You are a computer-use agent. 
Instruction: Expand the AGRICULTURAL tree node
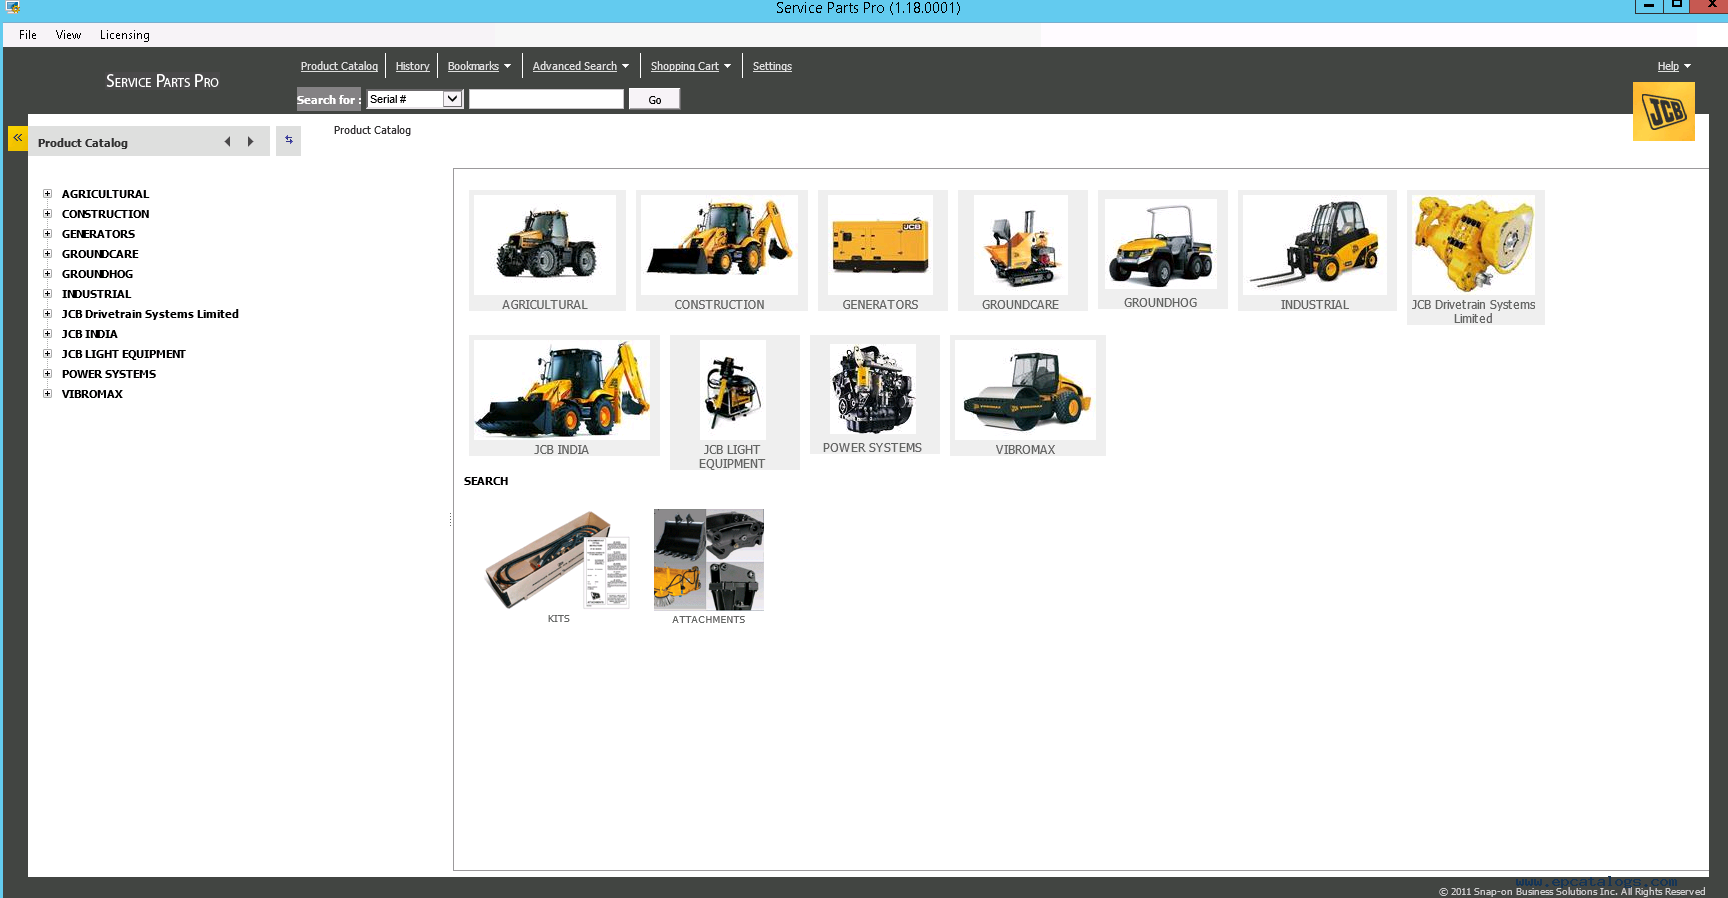(x=47, y=194)
